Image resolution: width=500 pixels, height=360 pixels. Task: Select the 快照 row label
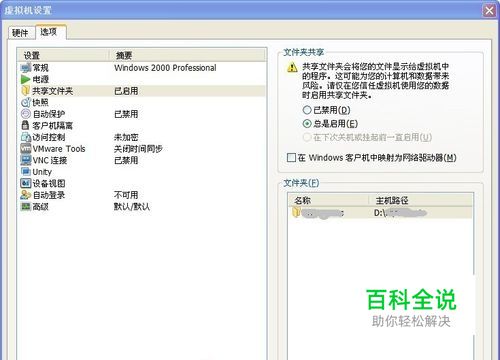(x=41, y=102)
